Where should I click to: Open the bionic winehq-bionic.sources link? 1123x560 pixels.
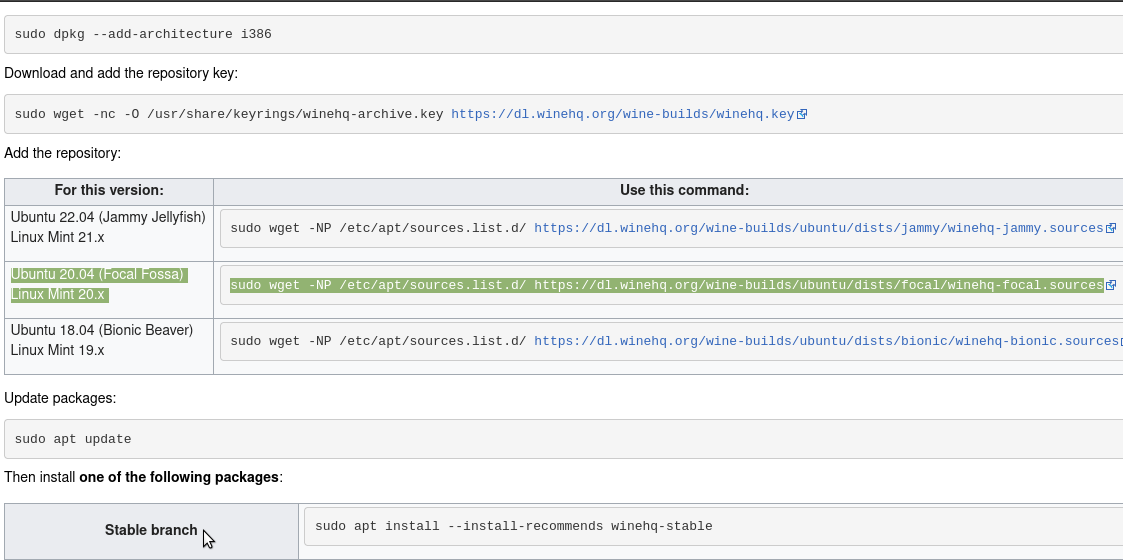tap(825, 341)
